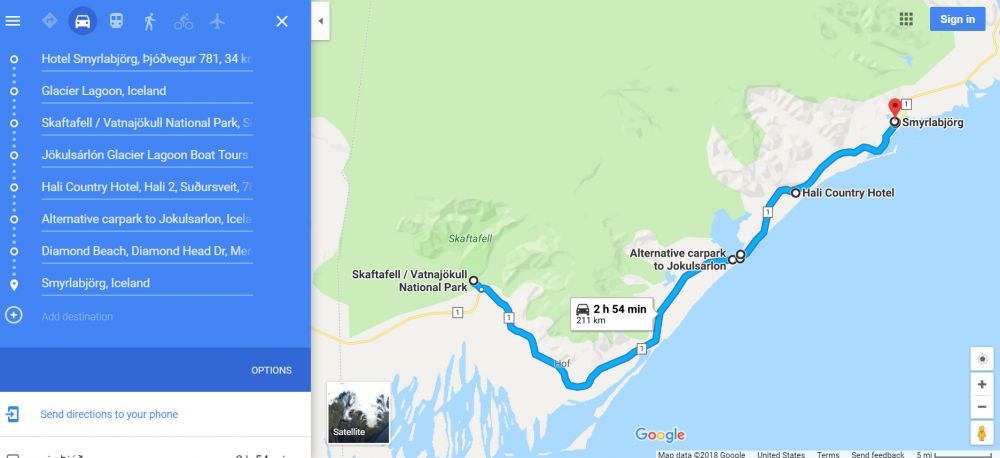
Task: Open the hamburger main menu
Action: coord(13,21)
